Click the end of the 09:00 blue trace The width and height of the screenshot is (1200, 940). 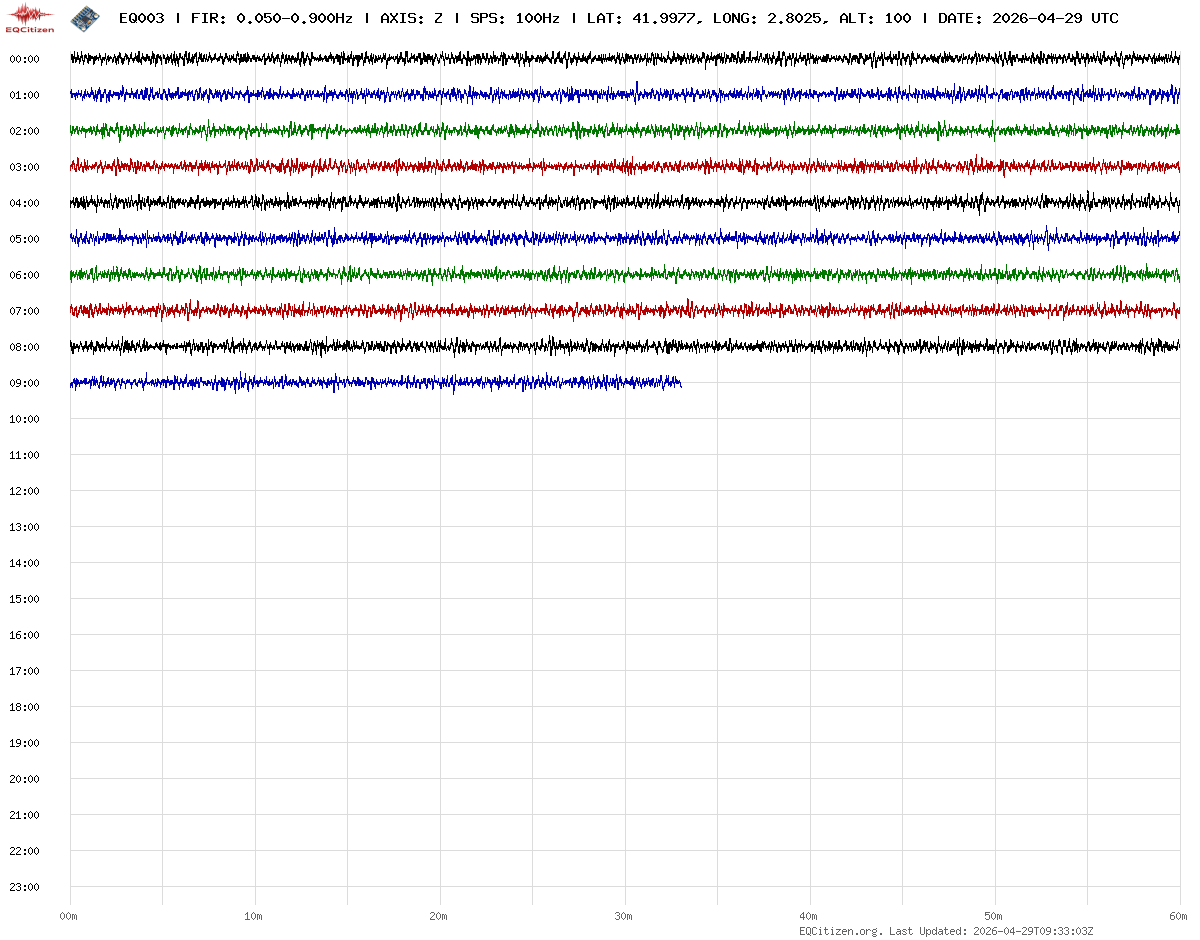coord(680,383)
